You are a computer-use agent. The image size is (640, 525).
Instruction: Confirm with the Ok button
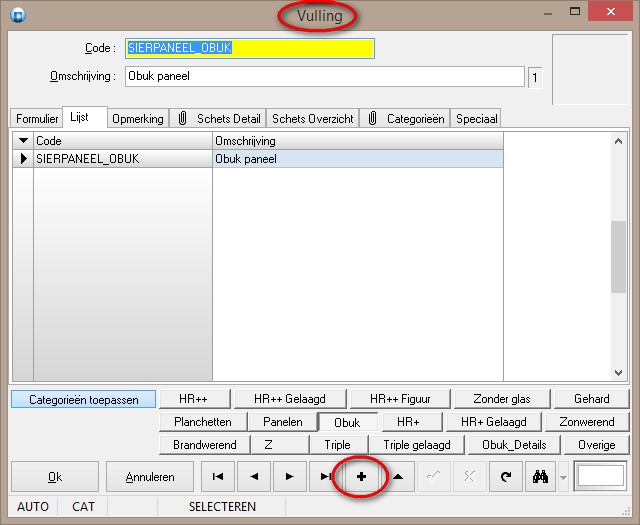pos(55,476)
